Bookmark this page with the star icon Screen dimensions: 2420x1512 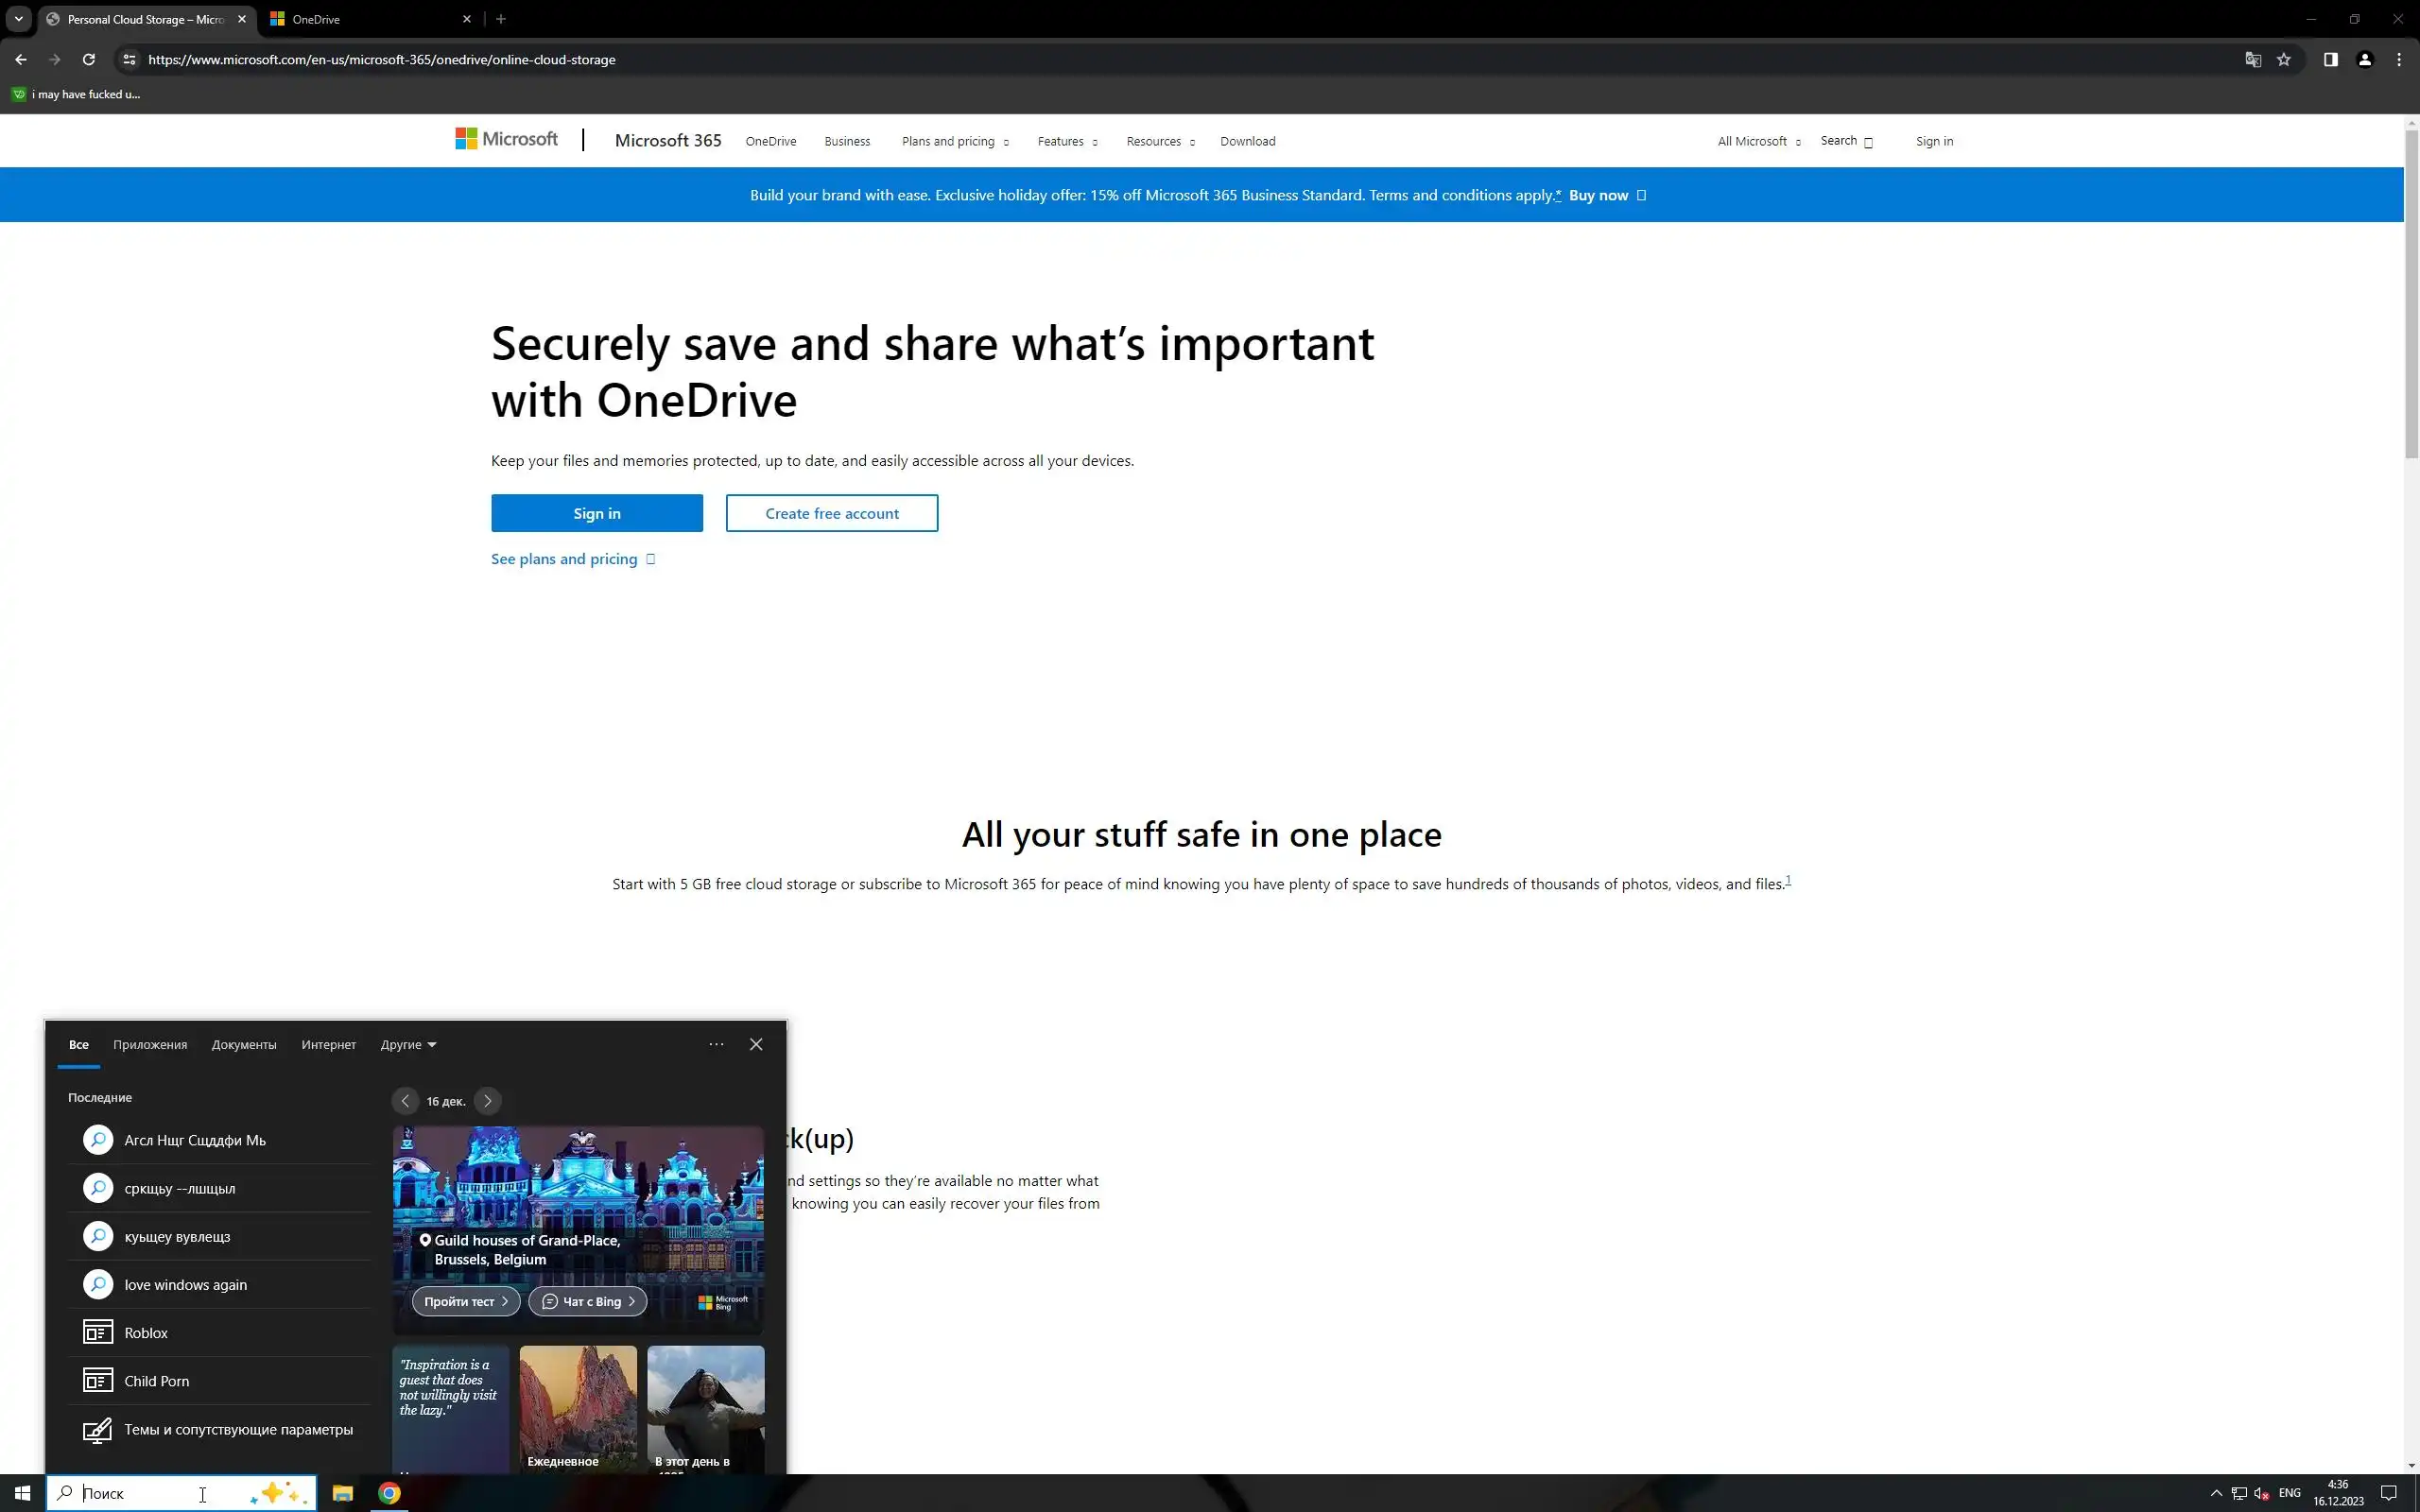point(2284,59)
